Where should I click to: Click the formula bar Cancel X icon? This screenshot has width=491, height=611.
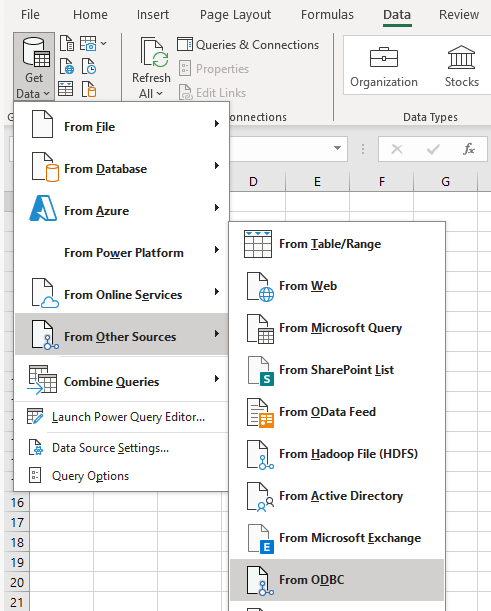(397, 149)
